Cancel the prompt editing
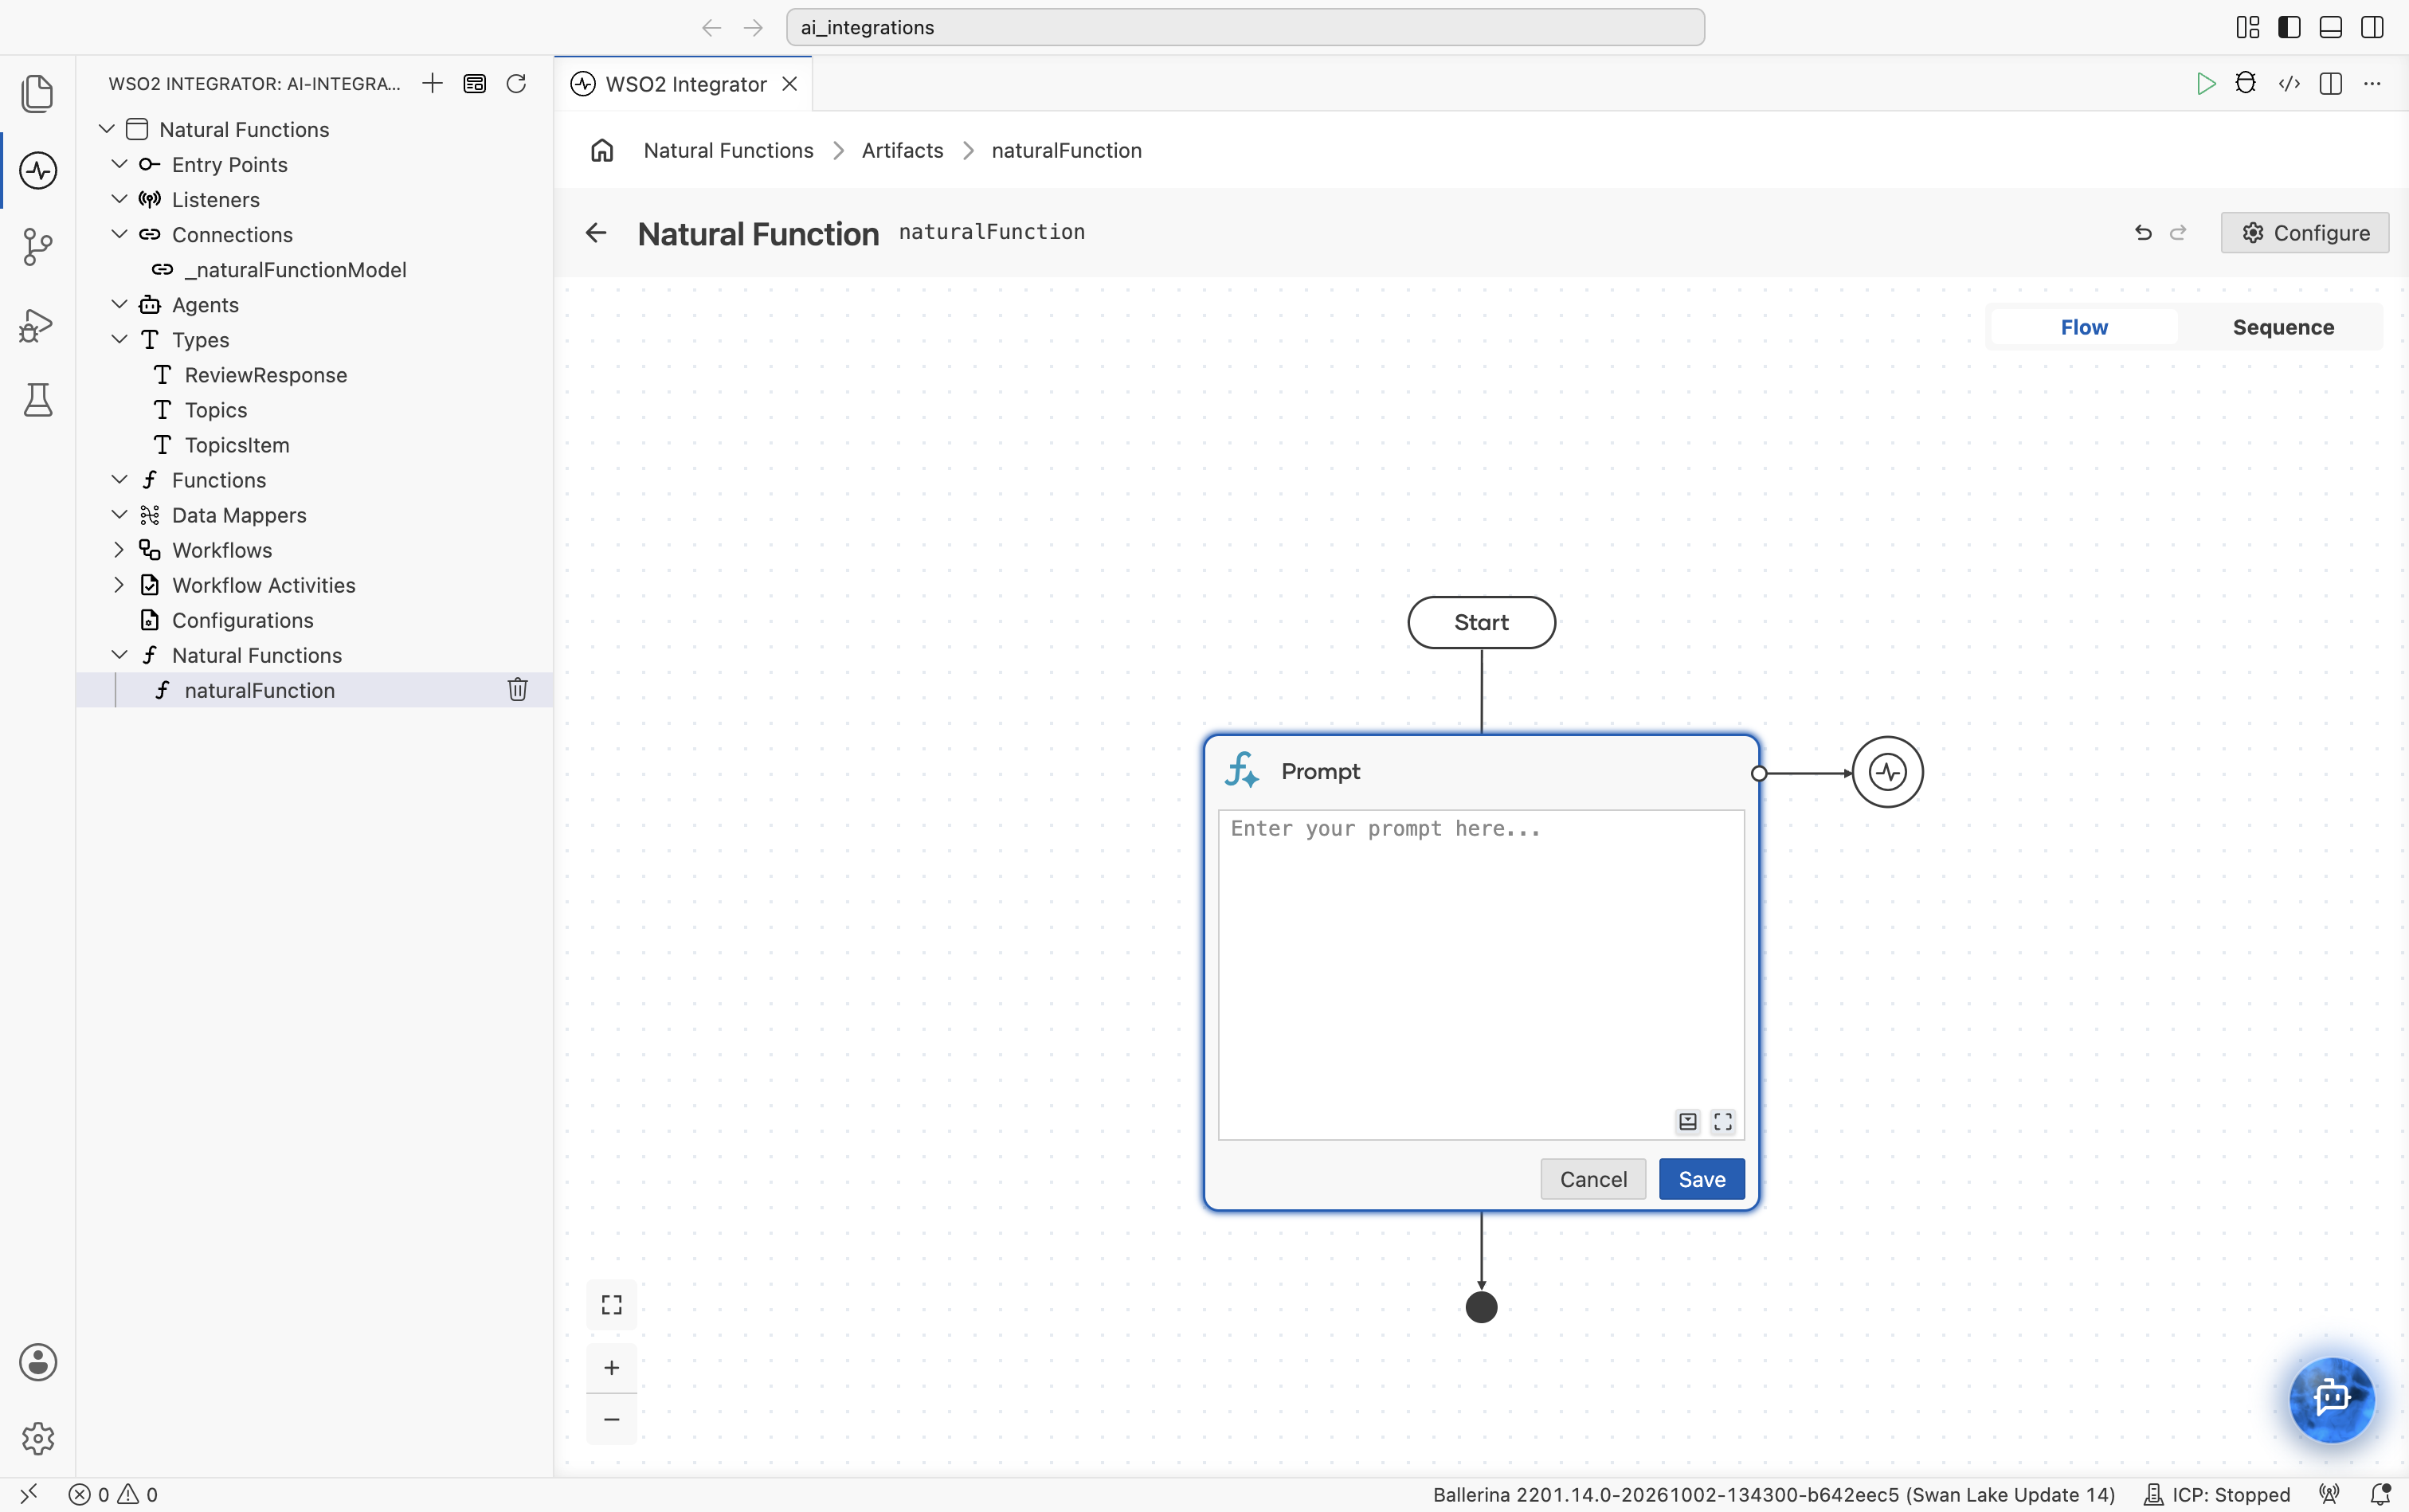This screenshot has width=2409, height=1512. pyautogui.click(x=1593, y=1179)
